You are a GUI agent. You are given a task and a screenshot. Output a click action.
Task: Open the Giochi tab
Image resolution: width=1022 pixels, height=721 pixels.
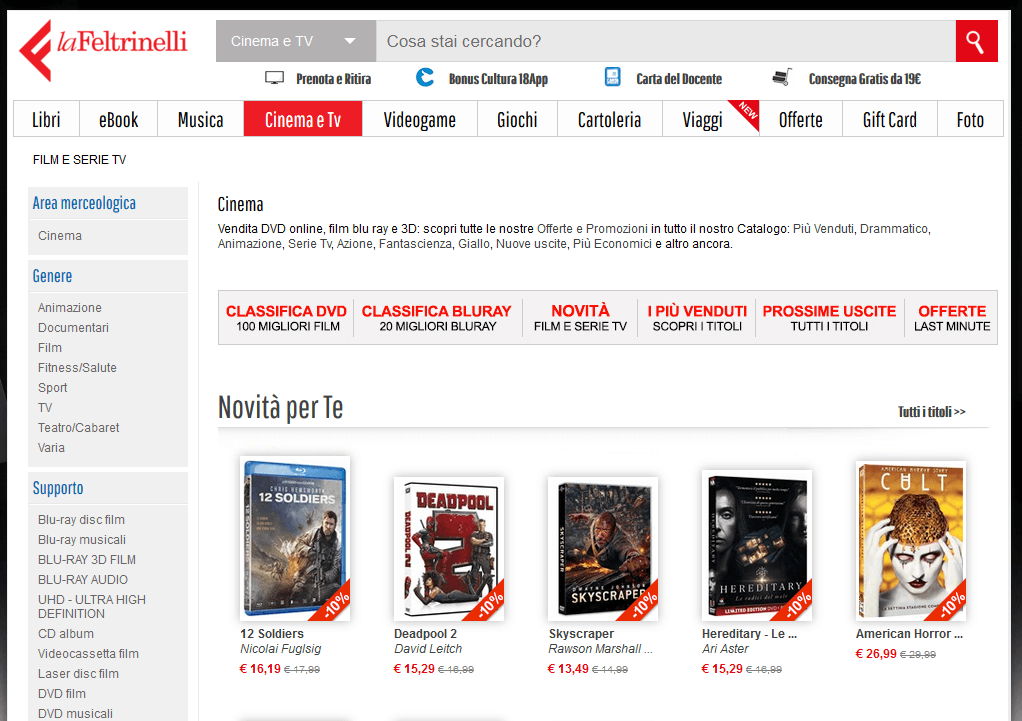pos(518,119)
